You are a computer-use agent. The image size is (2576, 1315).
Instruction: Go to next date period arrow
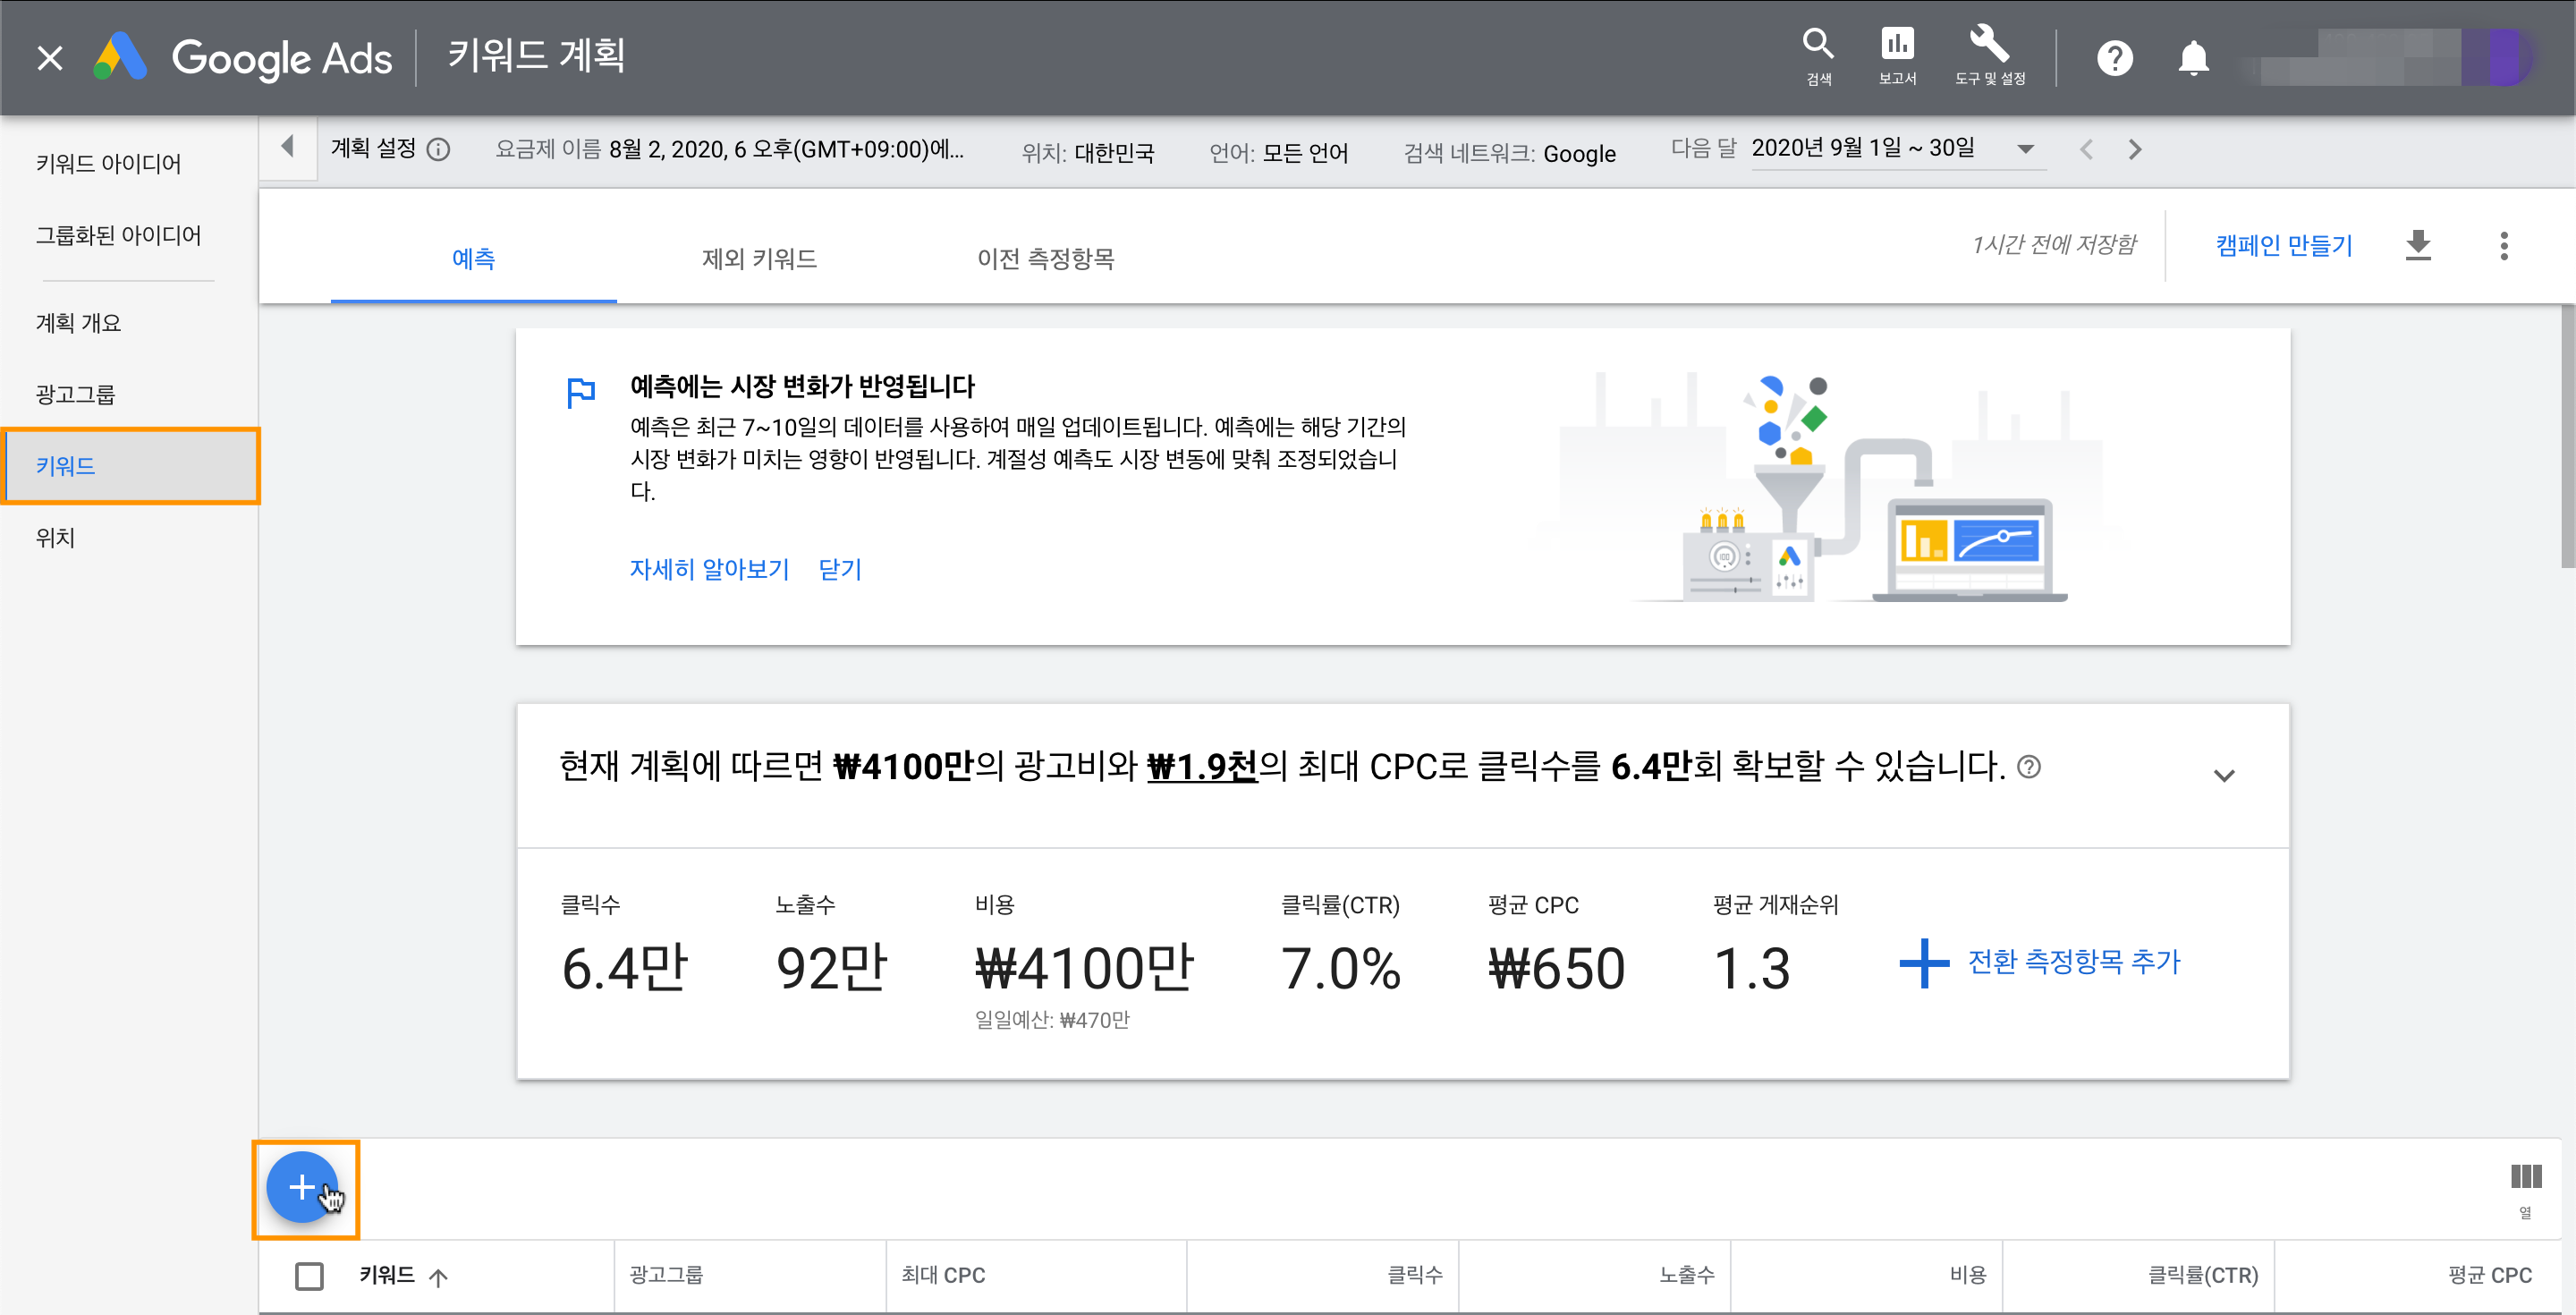[x=2134, y=149]
